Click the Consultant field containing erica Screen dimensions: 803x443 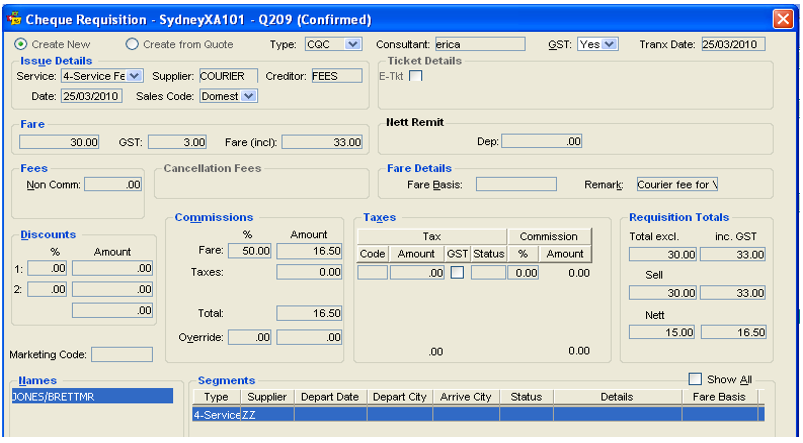pyautogui.click(x=480, y=44)
